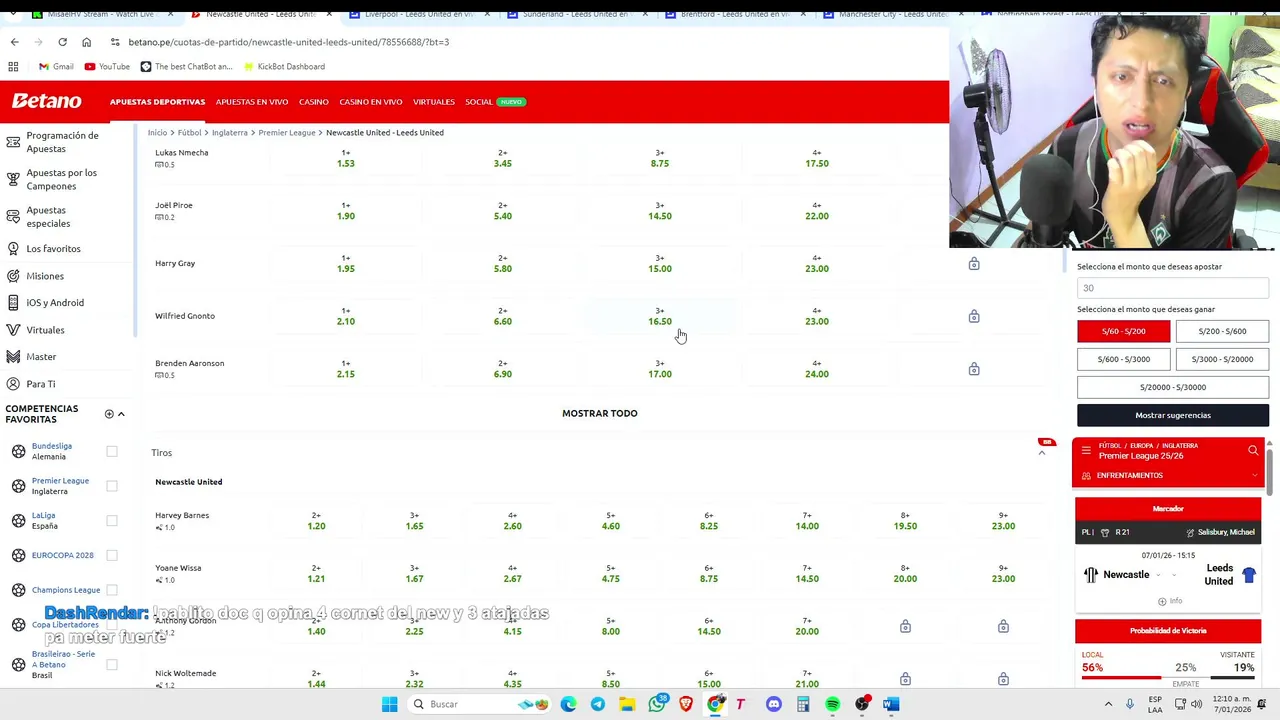The height and width of the screenshot is (720, 1280).
Task: Open the stats widget hamburger menu
Action: coord(1086,451)
